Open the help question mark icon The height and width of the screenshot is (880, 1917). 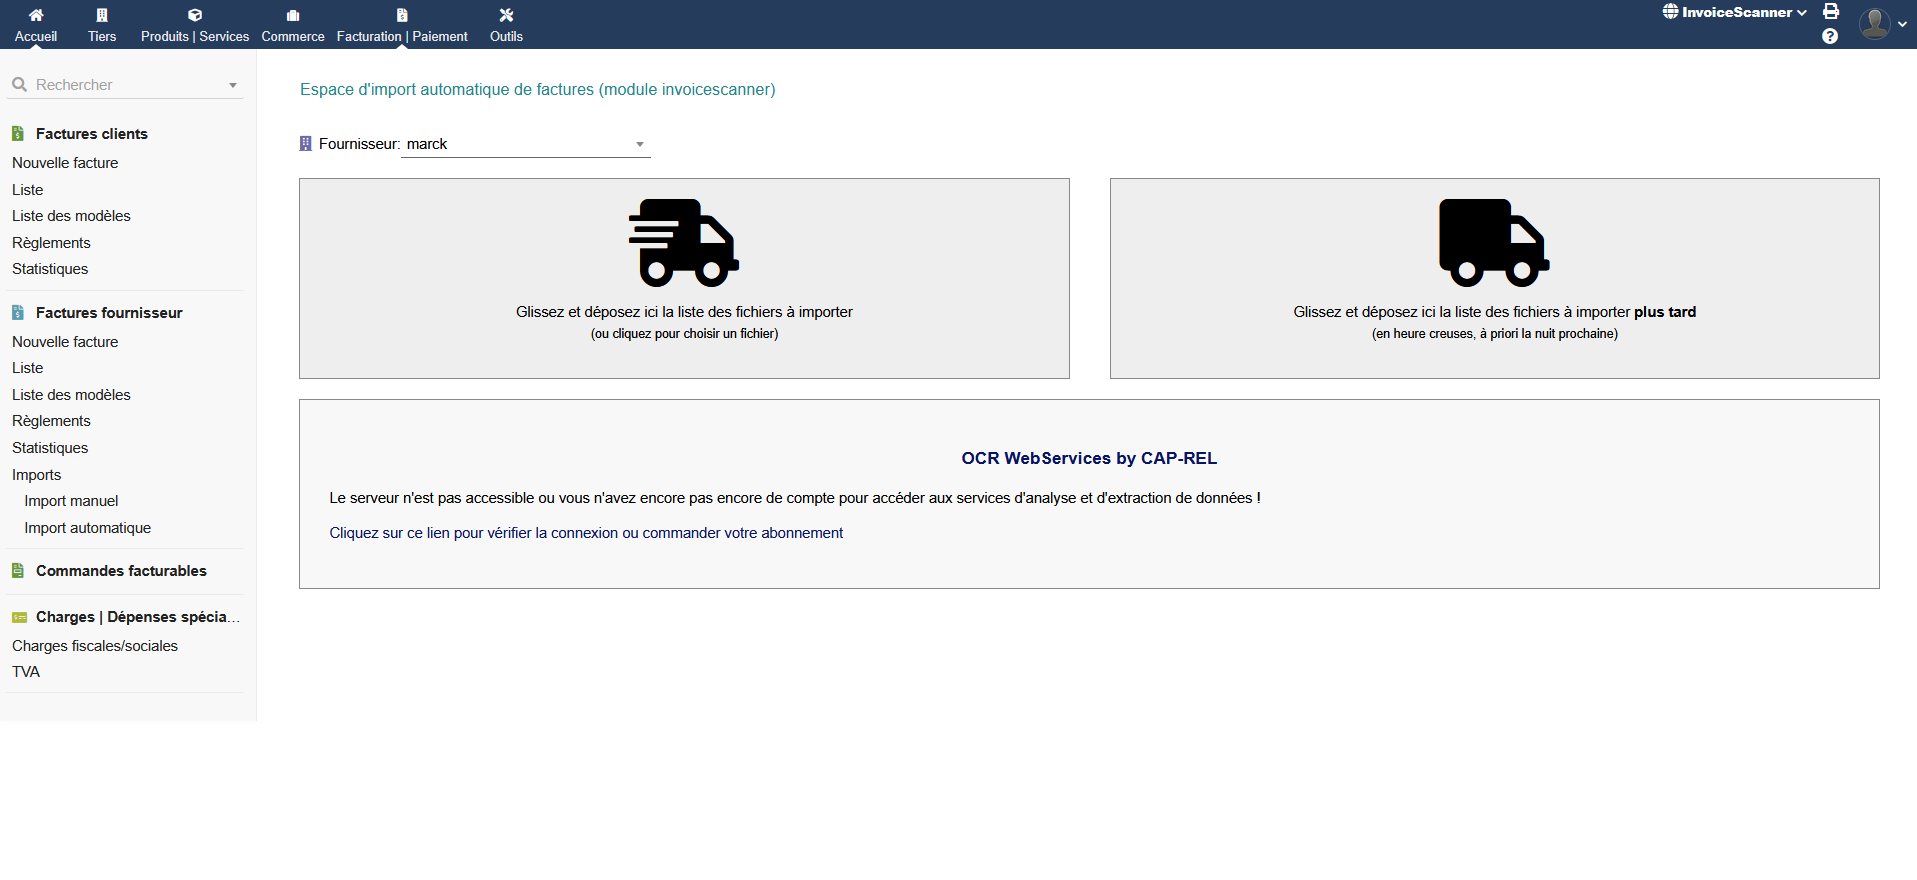click(1830, 36)
